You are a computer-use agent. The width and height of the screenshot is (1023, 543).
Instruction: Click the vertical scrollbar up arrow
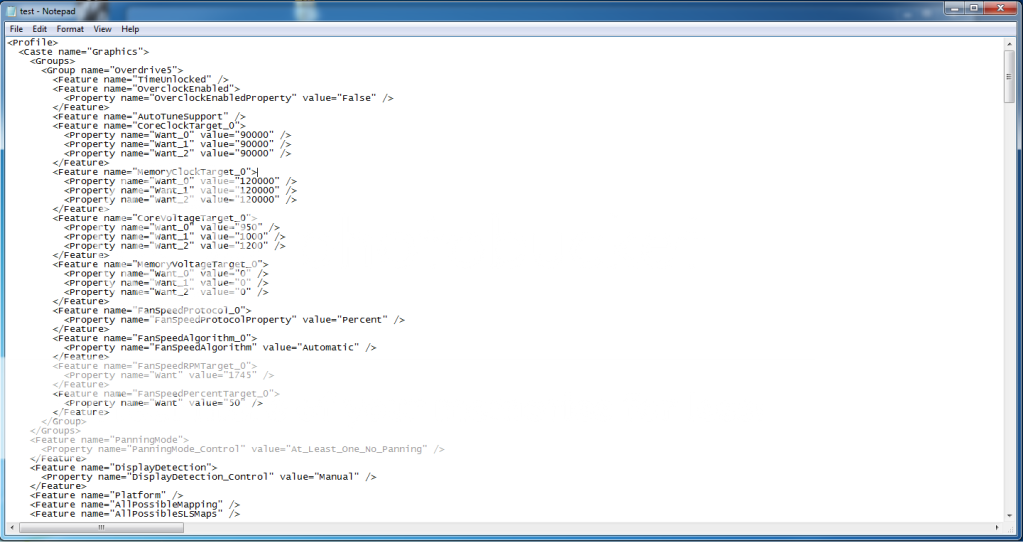[x=1010, y=43]
